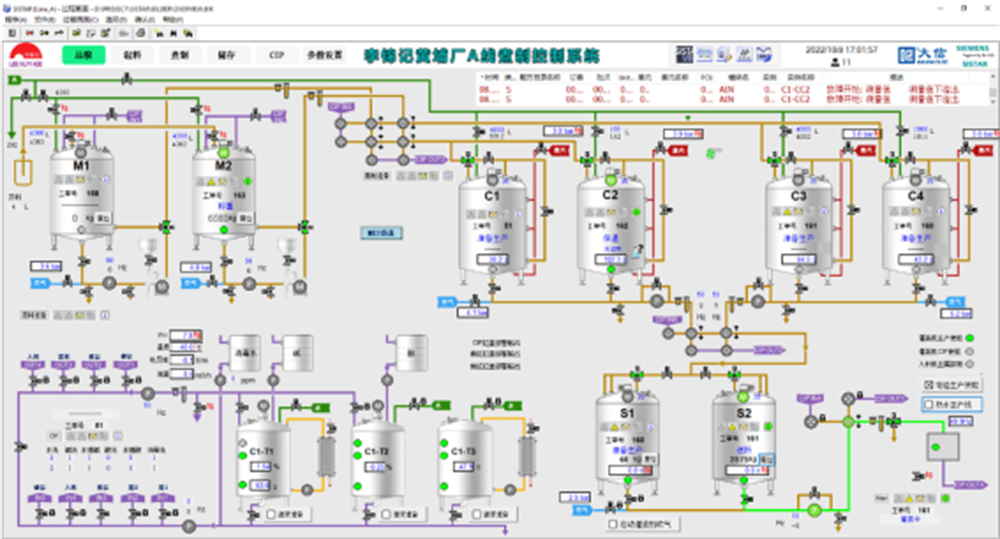The height and width of the screenshot is (539, 1000).
Task: Open the CIP tab
Action: tap(277, 55)
